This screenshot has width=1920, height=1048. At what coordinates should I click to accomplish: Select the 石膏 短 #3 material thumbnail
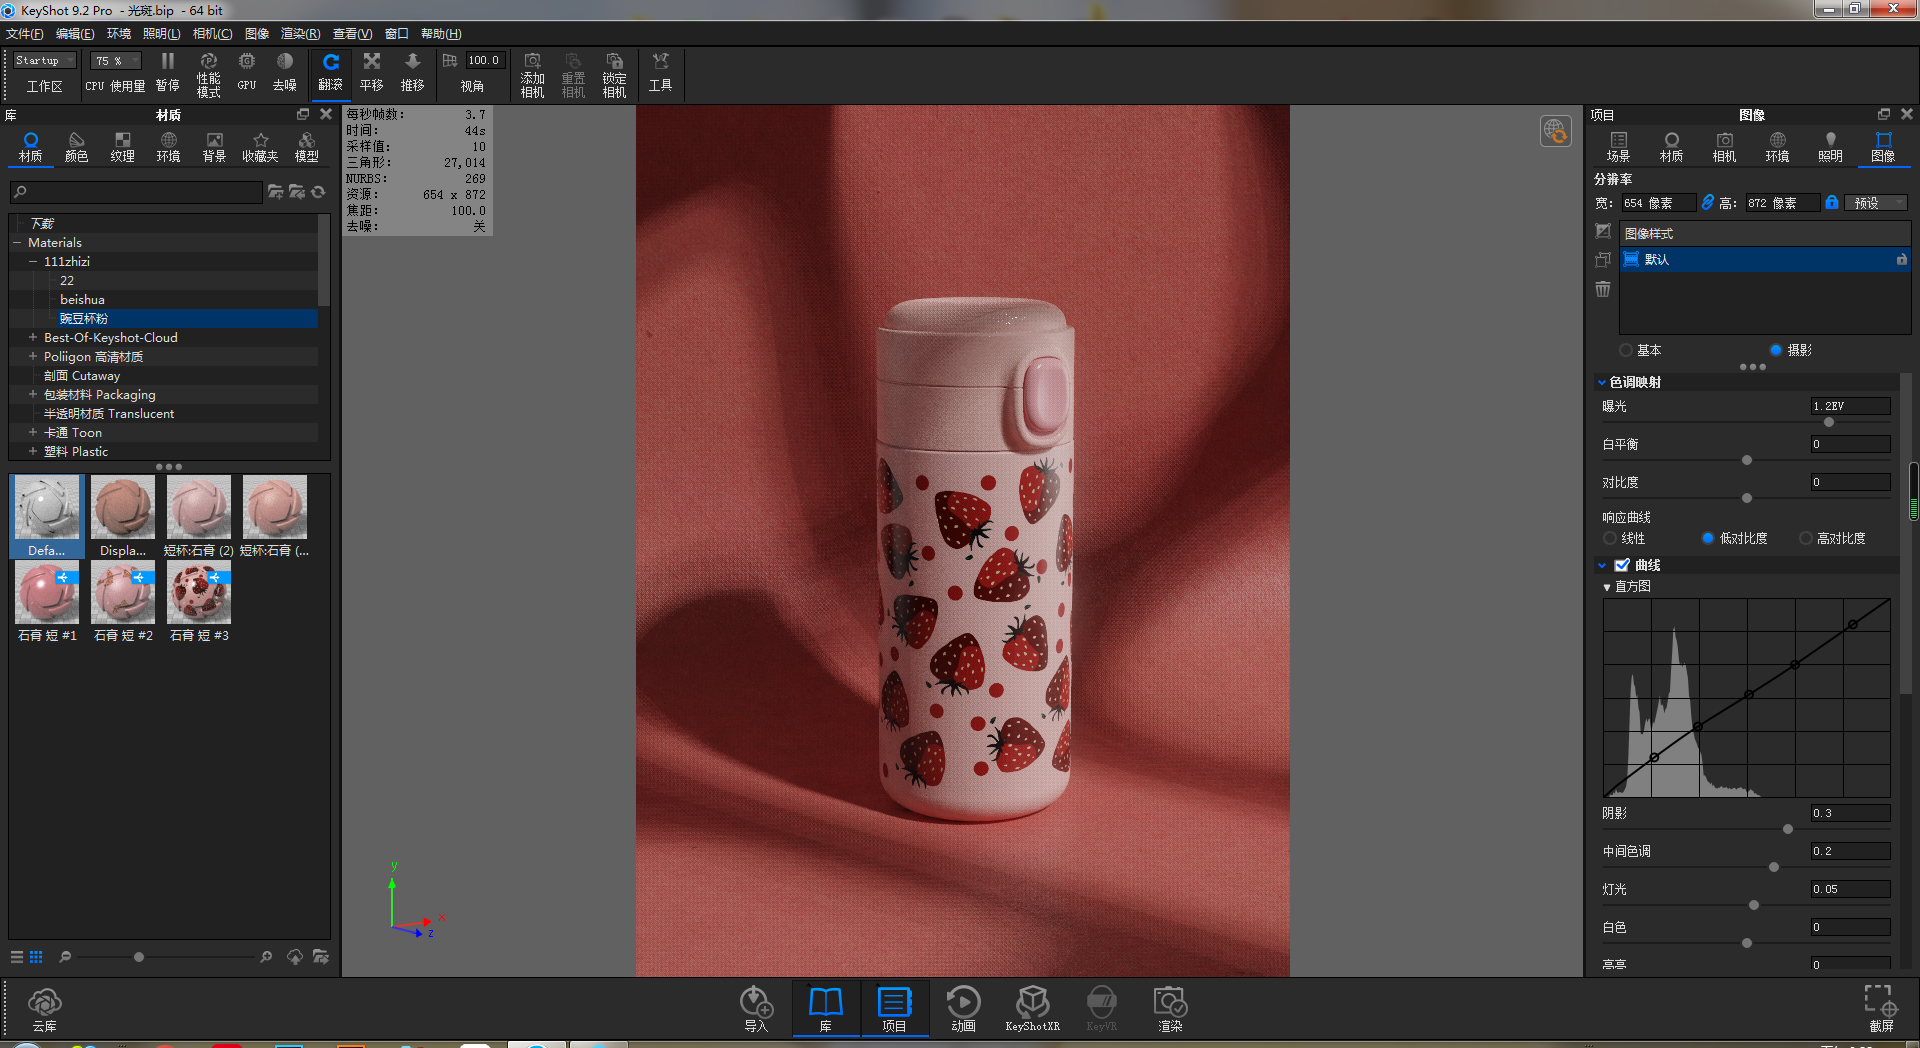tap(198, 592)
